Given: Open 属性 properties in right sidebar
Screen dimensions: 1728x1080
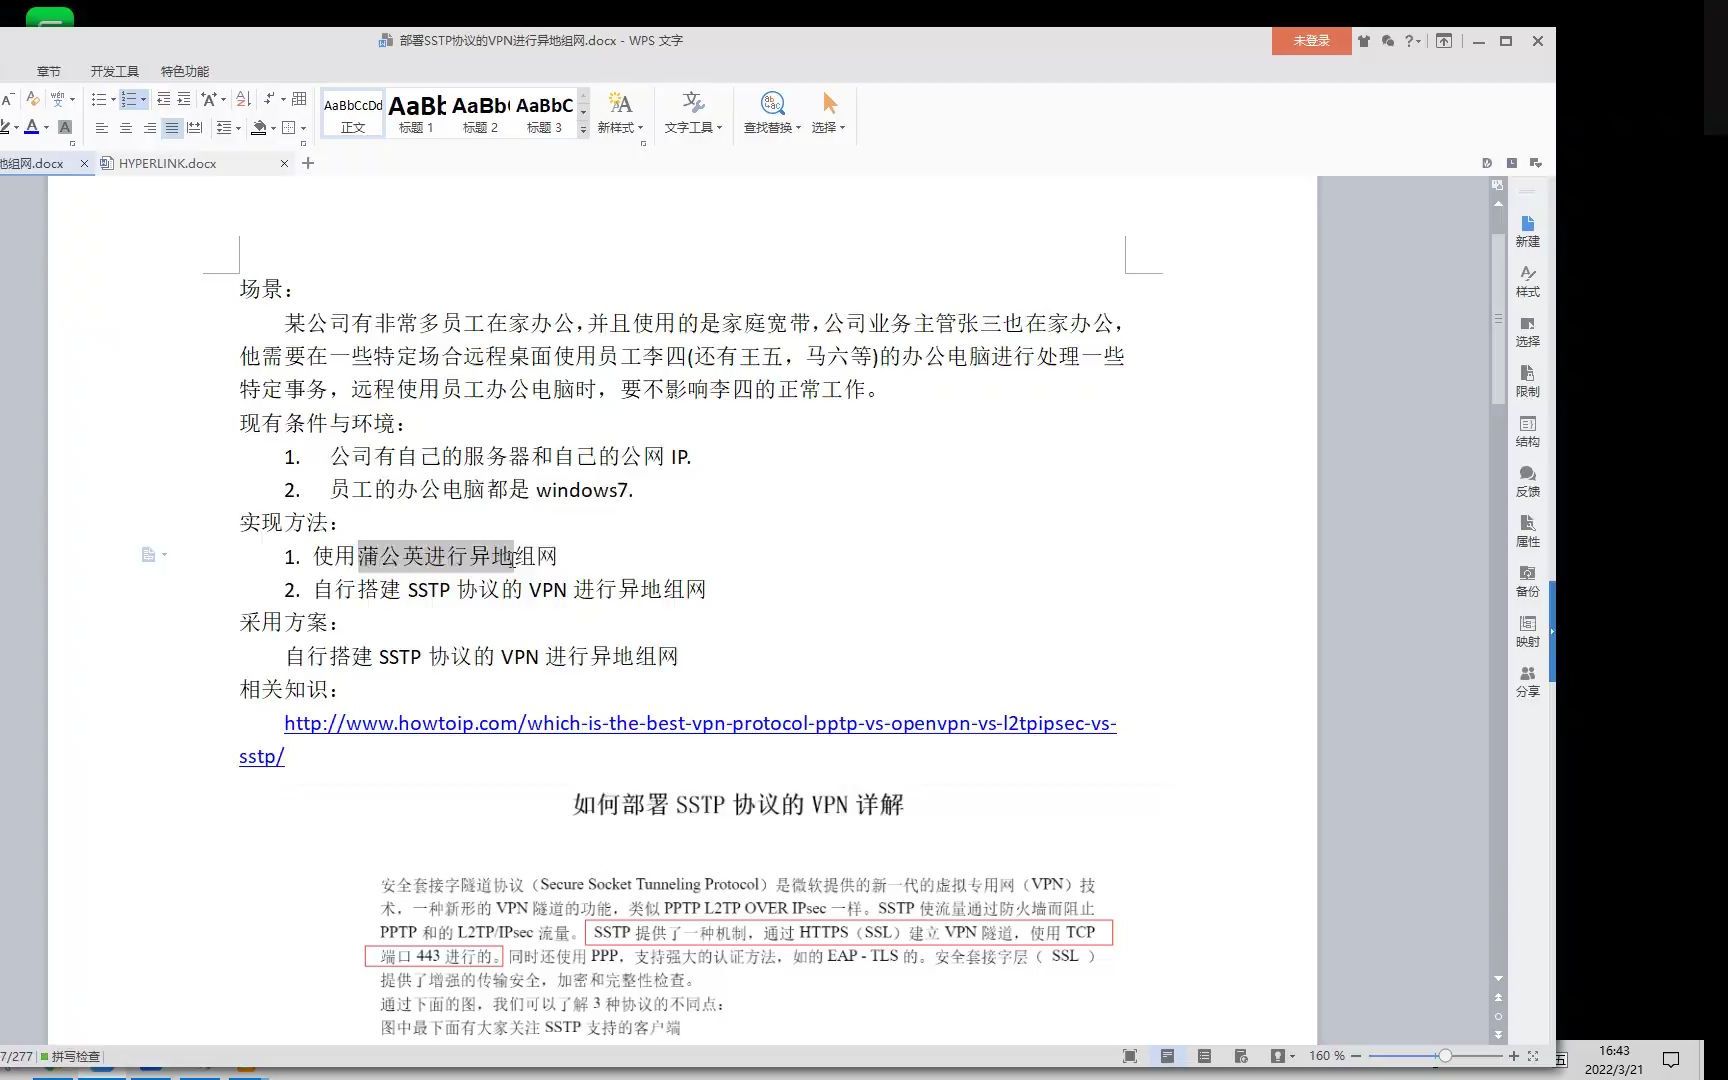Looking at the screenshot, I should tap(1527, 531).
